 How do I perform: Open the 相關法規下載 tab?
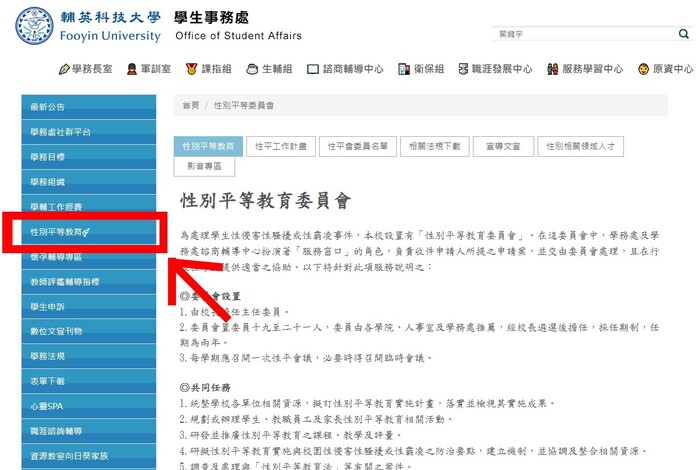[x=435, y=145]
